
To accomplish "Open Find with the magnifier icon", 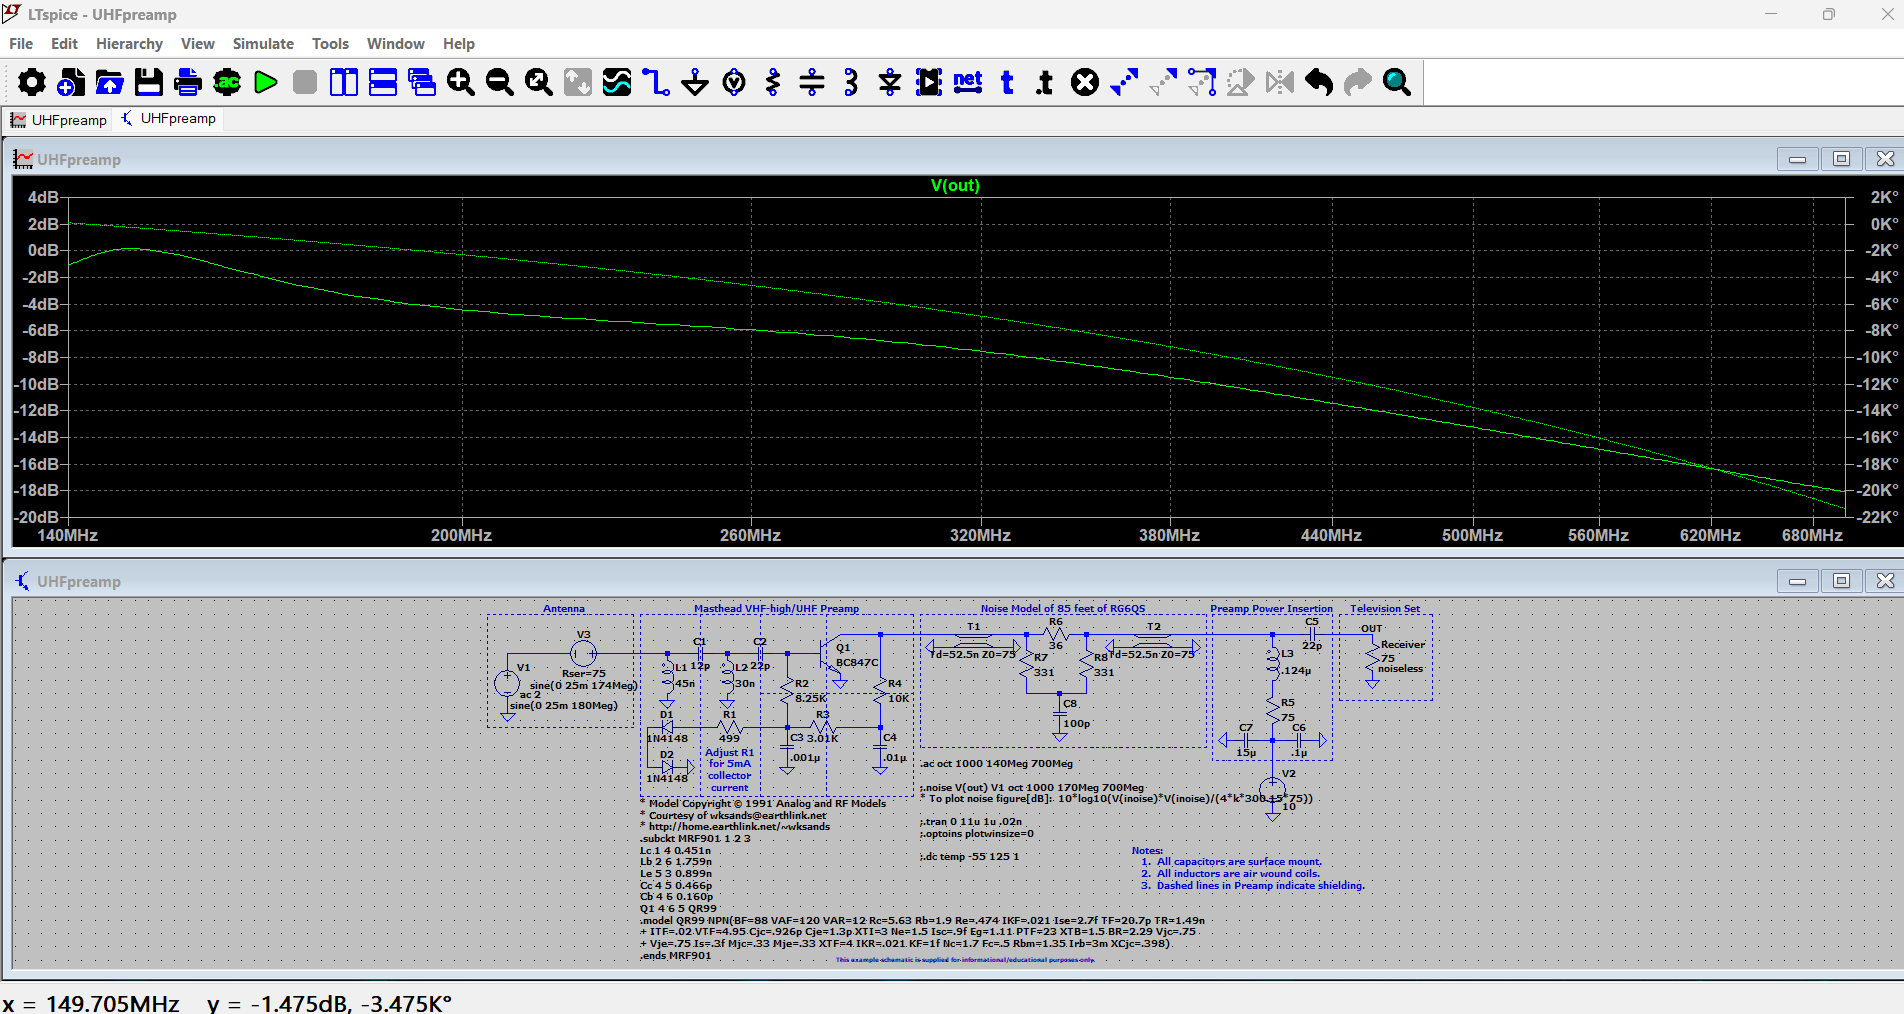I will (1397, 82).
